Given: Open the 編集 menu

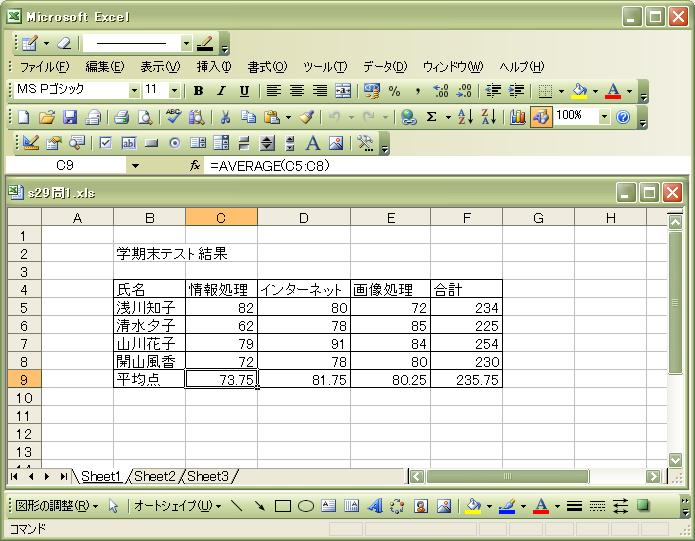Looking at the screenshot, I should click(105, 67).
